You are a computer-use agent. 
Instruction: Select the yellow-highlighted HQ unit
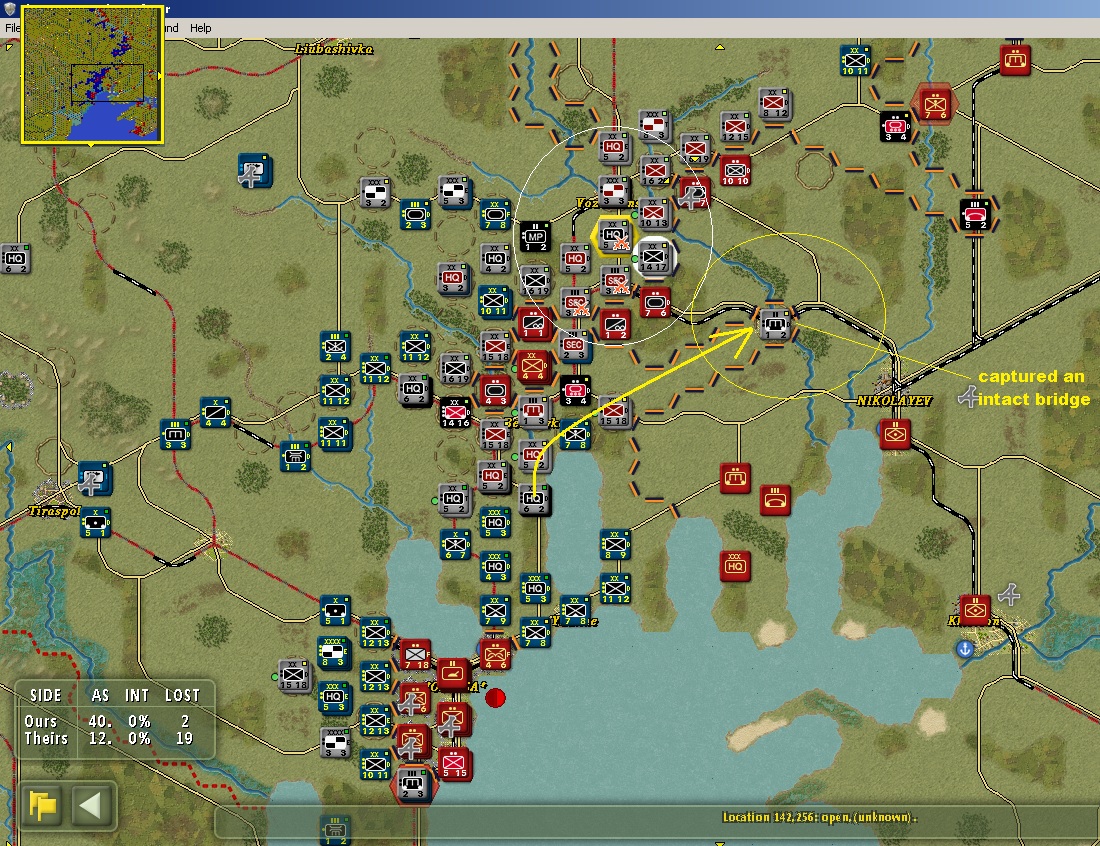click(x=613, y=236)
